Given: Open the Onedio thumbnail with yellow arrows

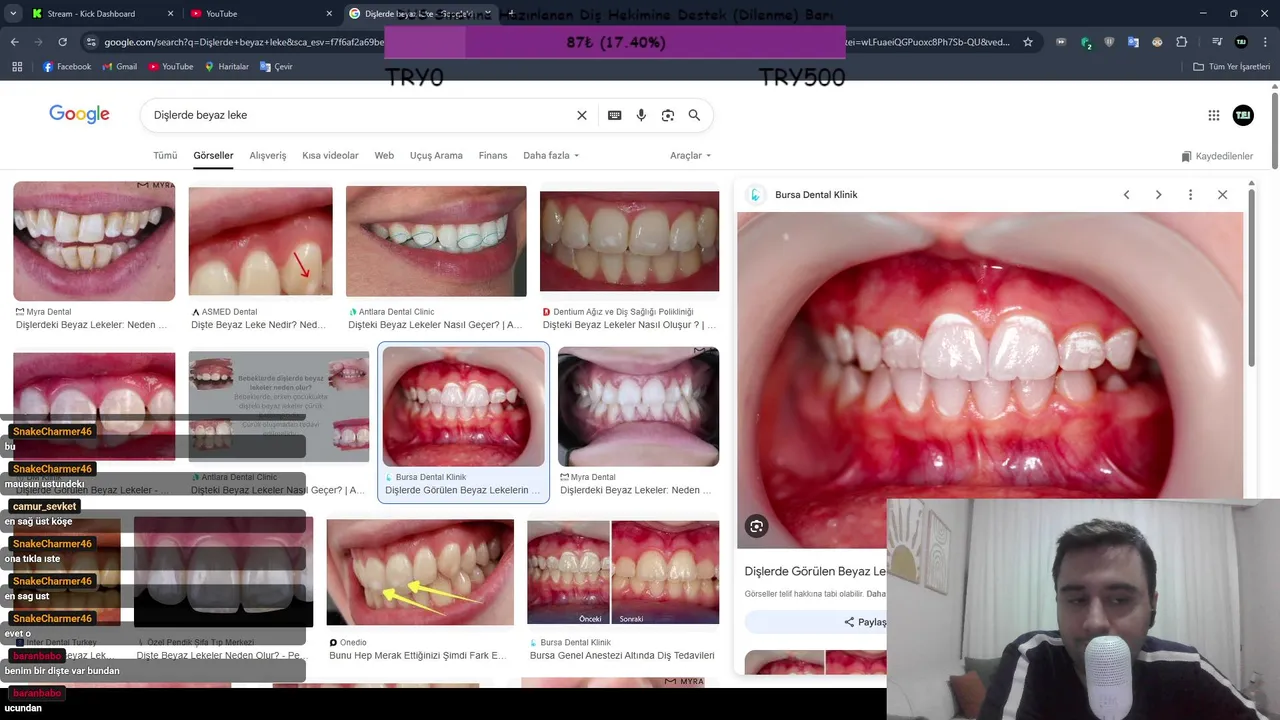Looking at the screenshot, I should point(420,572).
